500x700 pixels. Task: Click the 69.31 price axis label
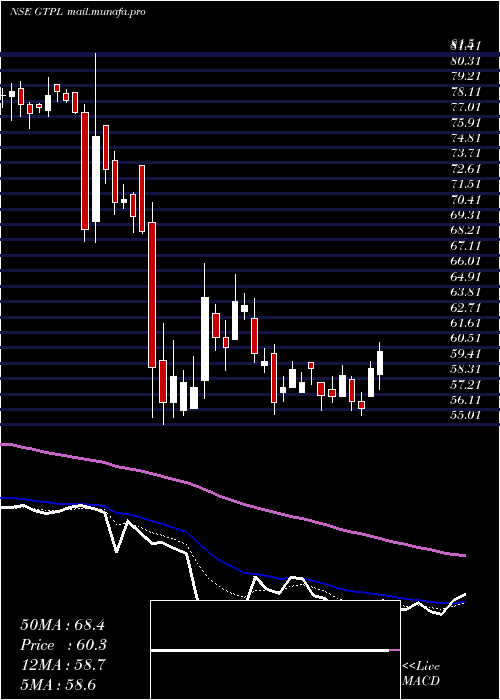466,215
